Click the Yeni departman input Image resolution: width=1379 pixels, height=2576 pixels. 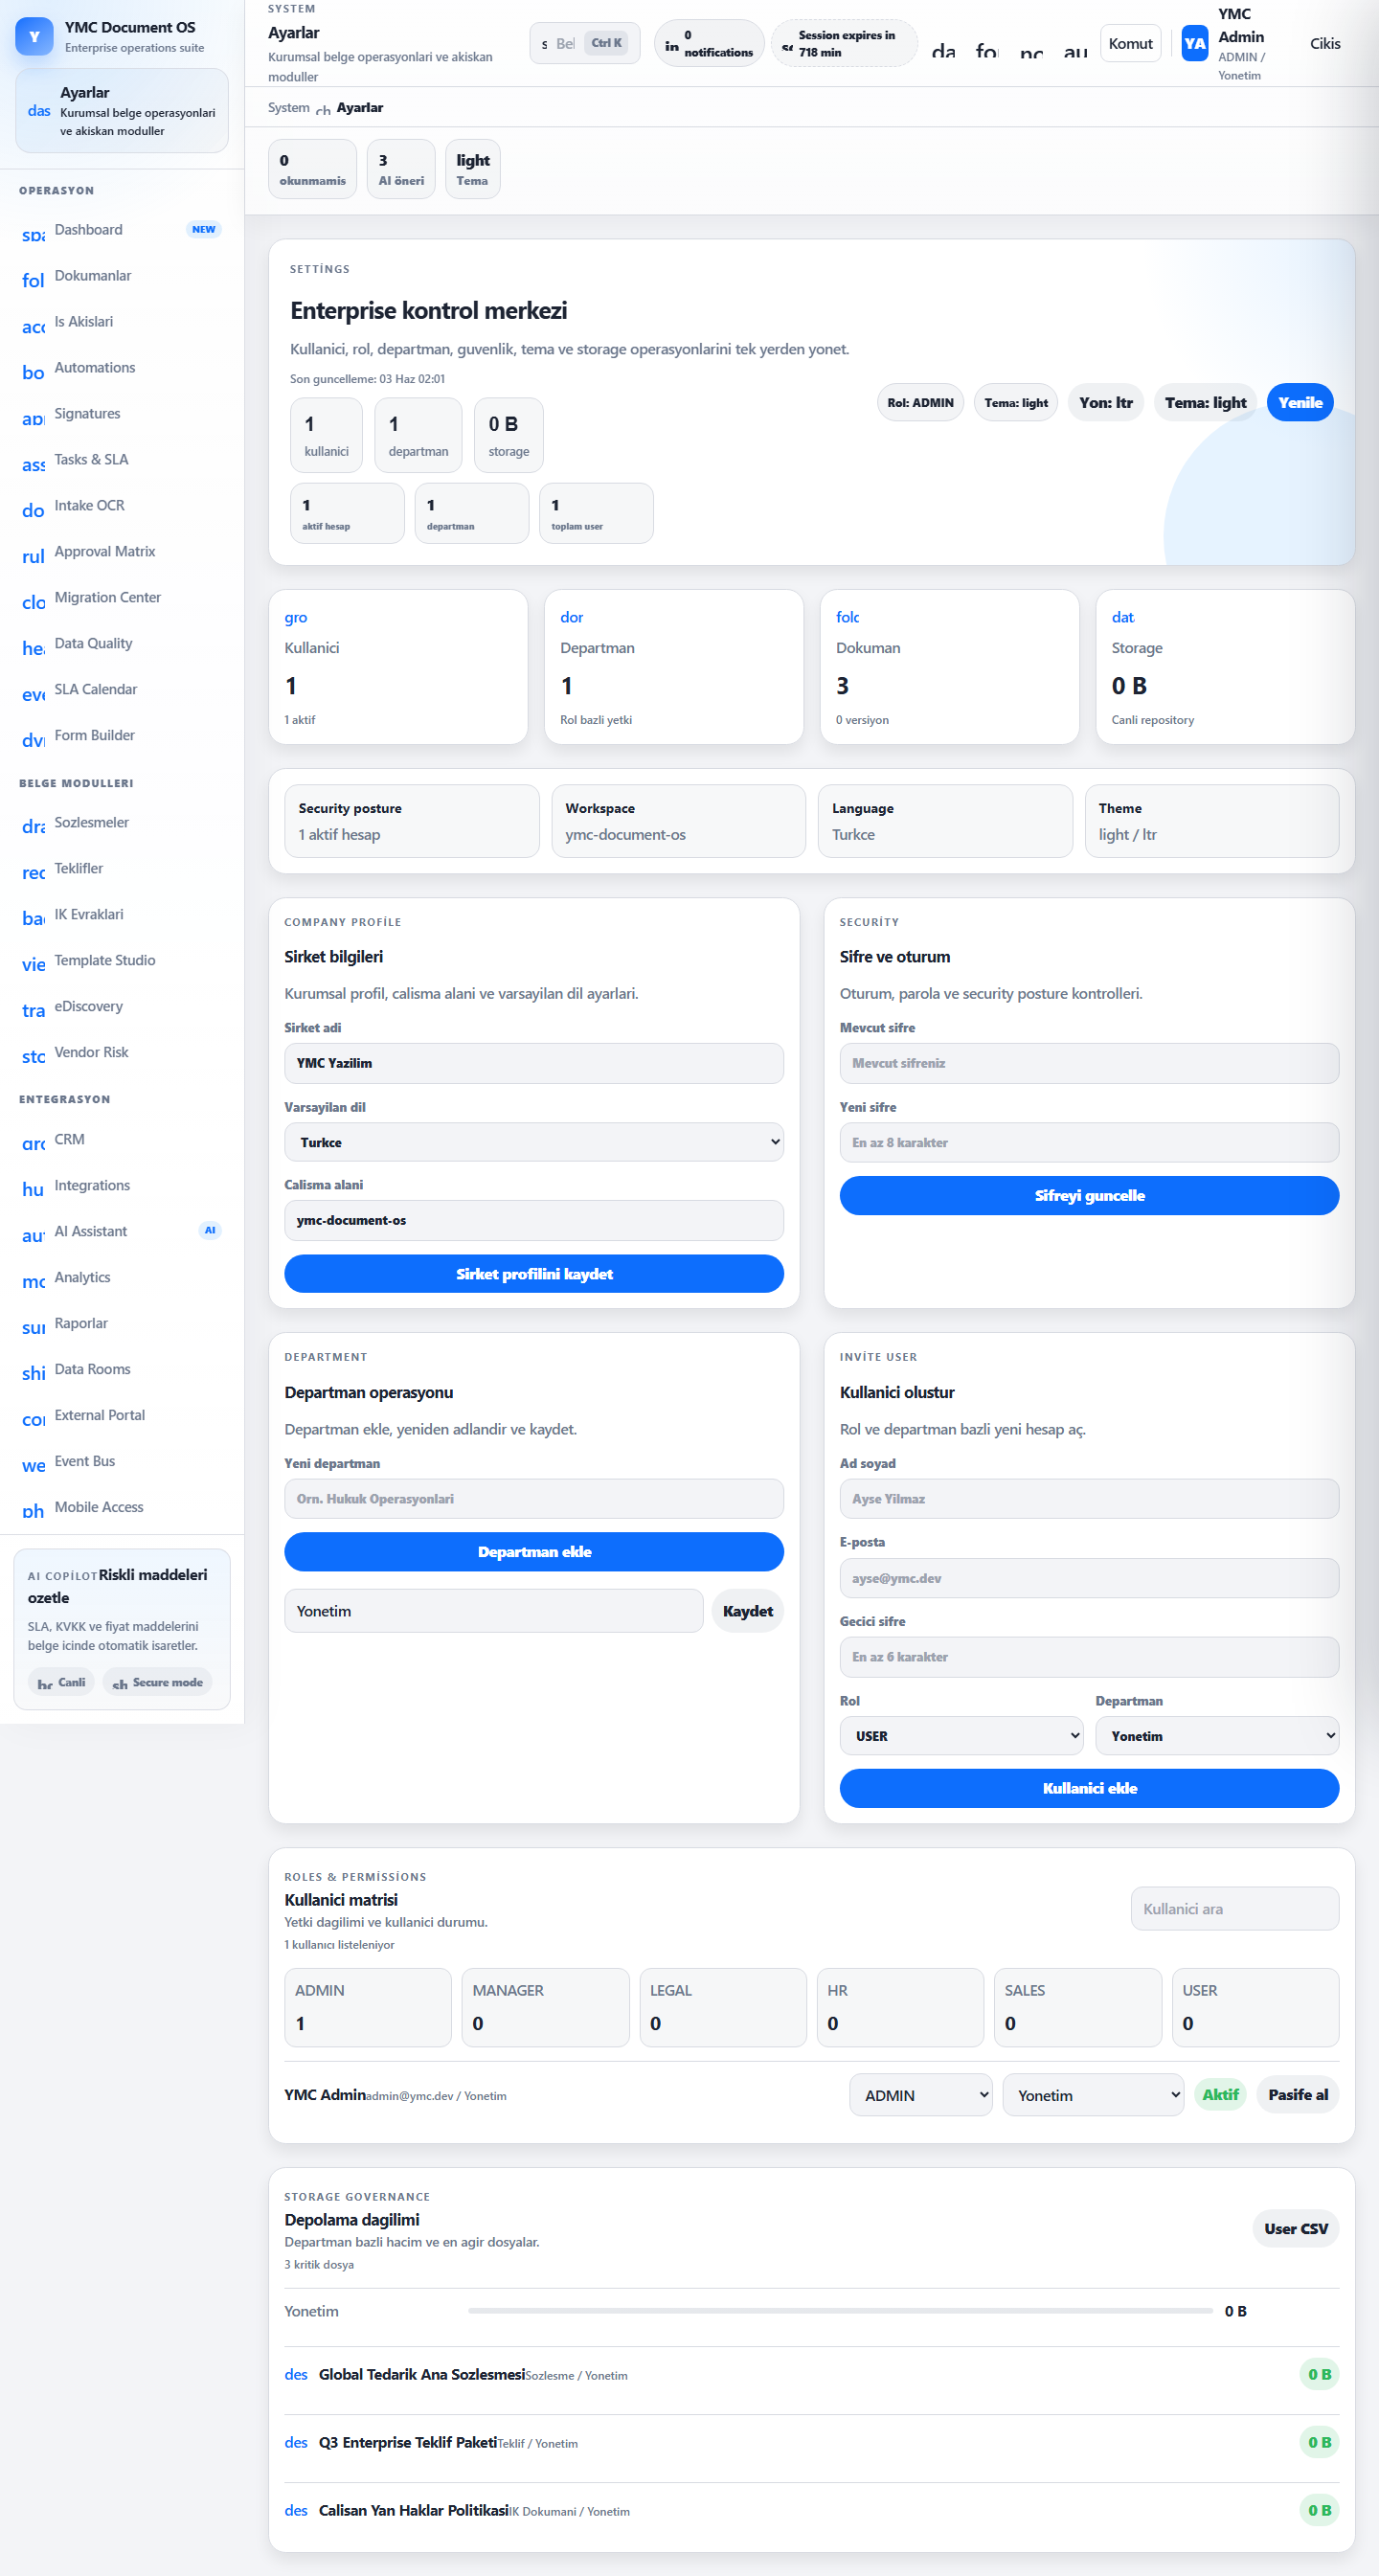(x=534, y=1499)
